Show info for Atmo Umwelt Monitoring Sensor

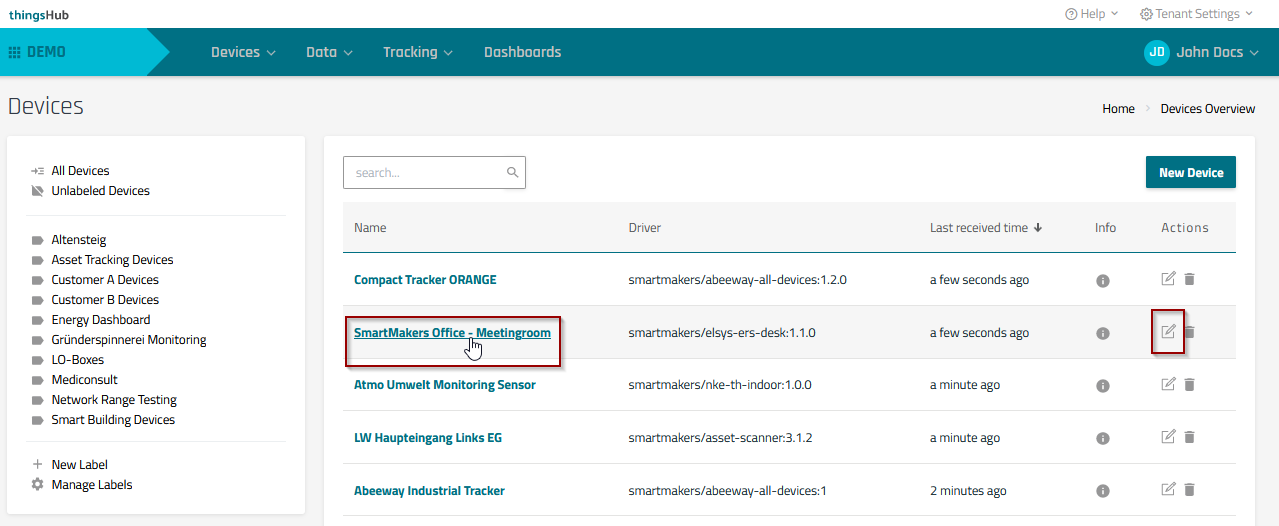pyautogui.click(x=1103, y=385)
